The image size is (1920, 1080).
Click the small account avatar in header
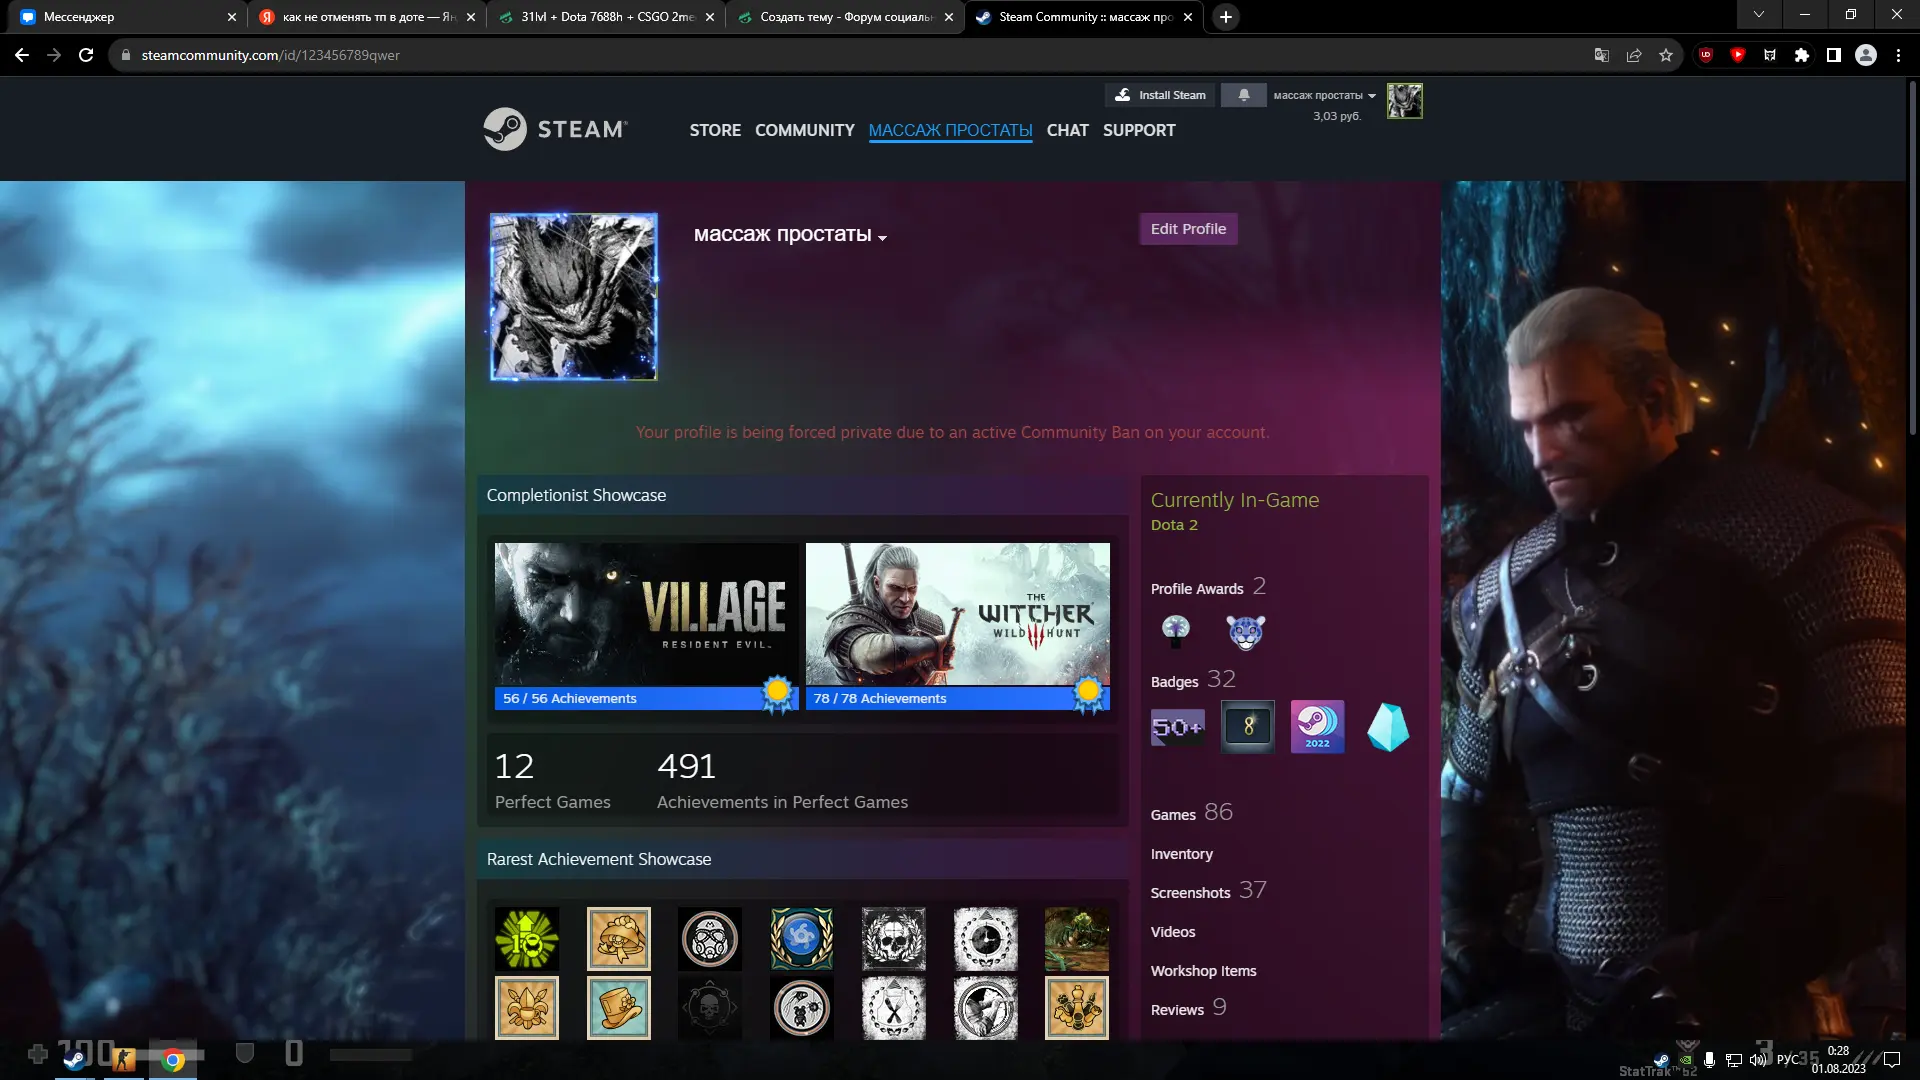point(1404,101)
